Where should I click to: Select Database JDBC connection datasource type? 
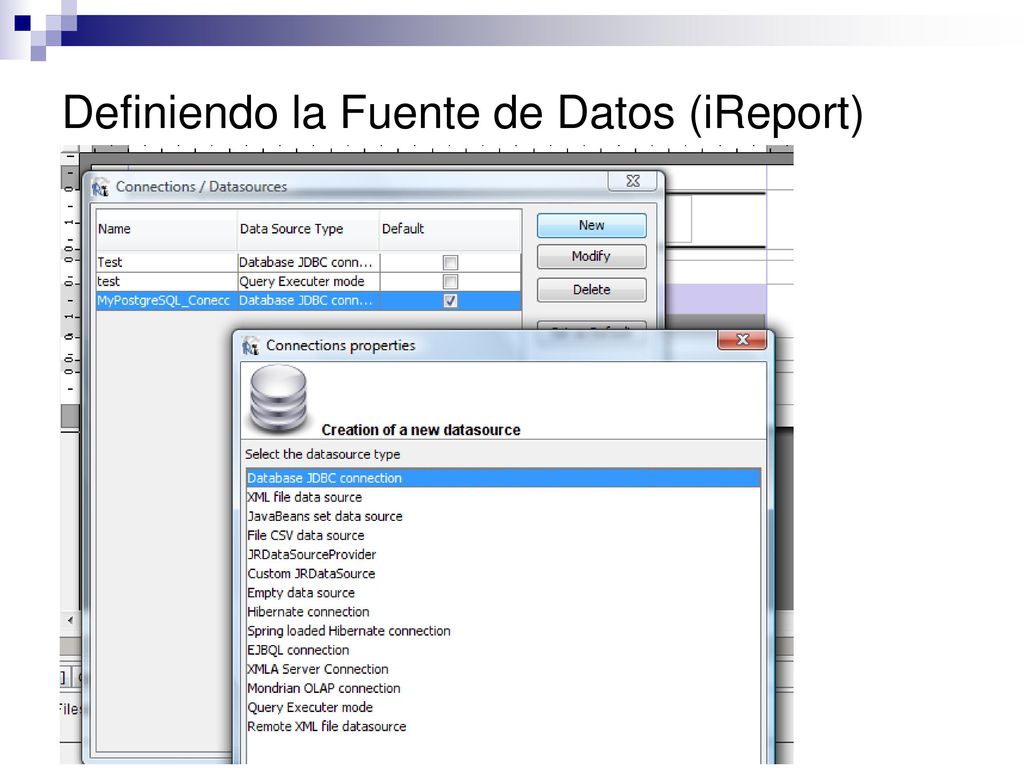504,478
